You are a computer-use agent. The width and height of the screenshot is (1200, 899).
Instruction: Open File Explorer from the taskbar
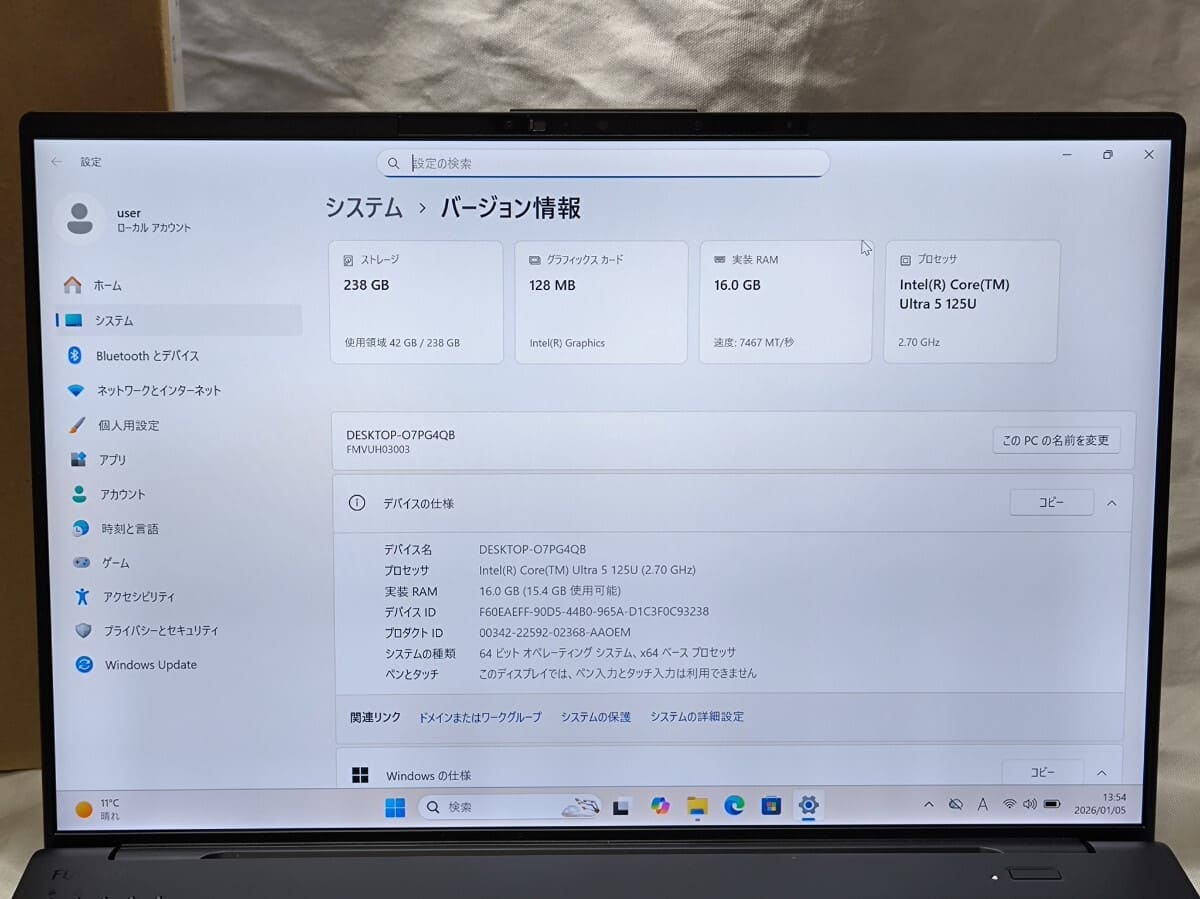(x=698, y=806)
